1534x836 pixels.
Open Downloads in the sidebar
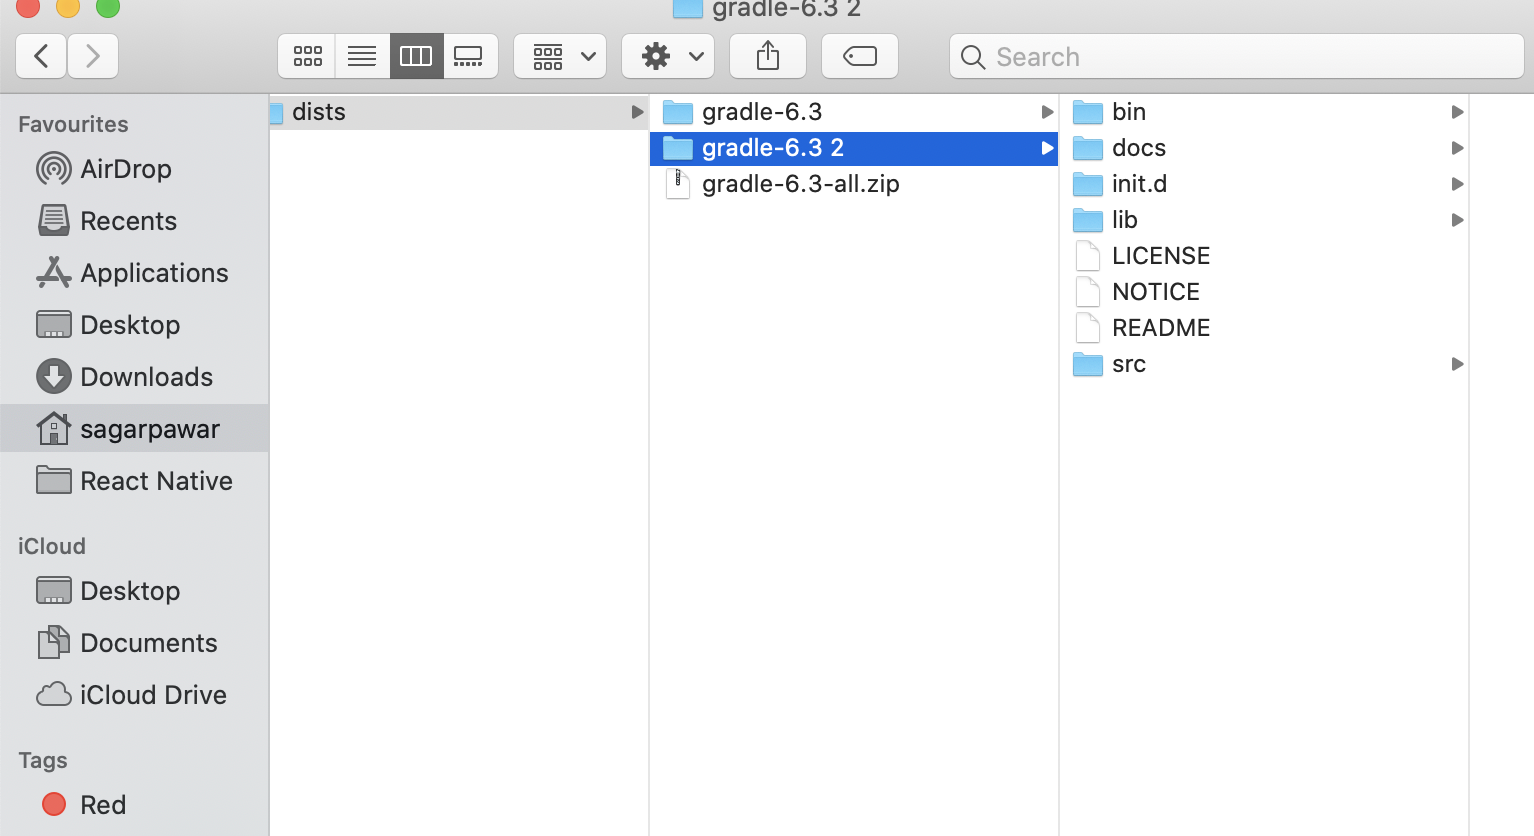click(146, 377)
